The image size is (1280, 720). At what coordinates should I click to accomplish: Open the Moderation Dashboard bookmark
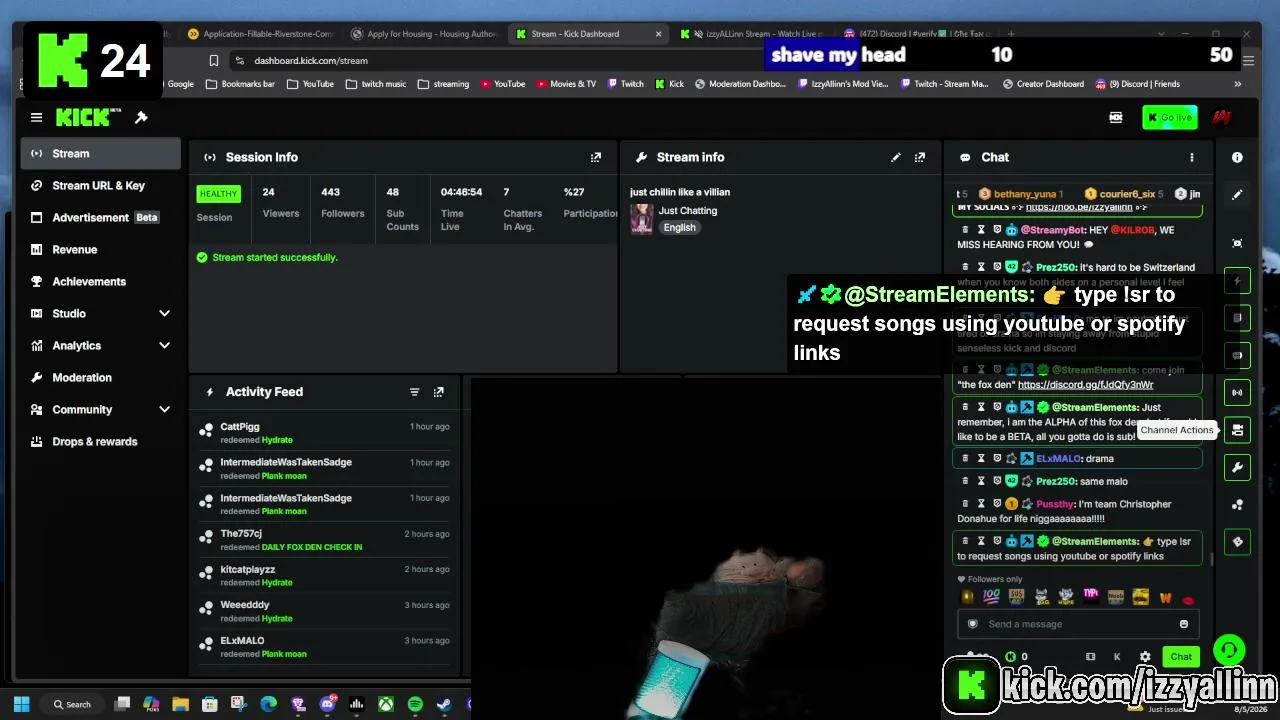(x=740, y=84)
